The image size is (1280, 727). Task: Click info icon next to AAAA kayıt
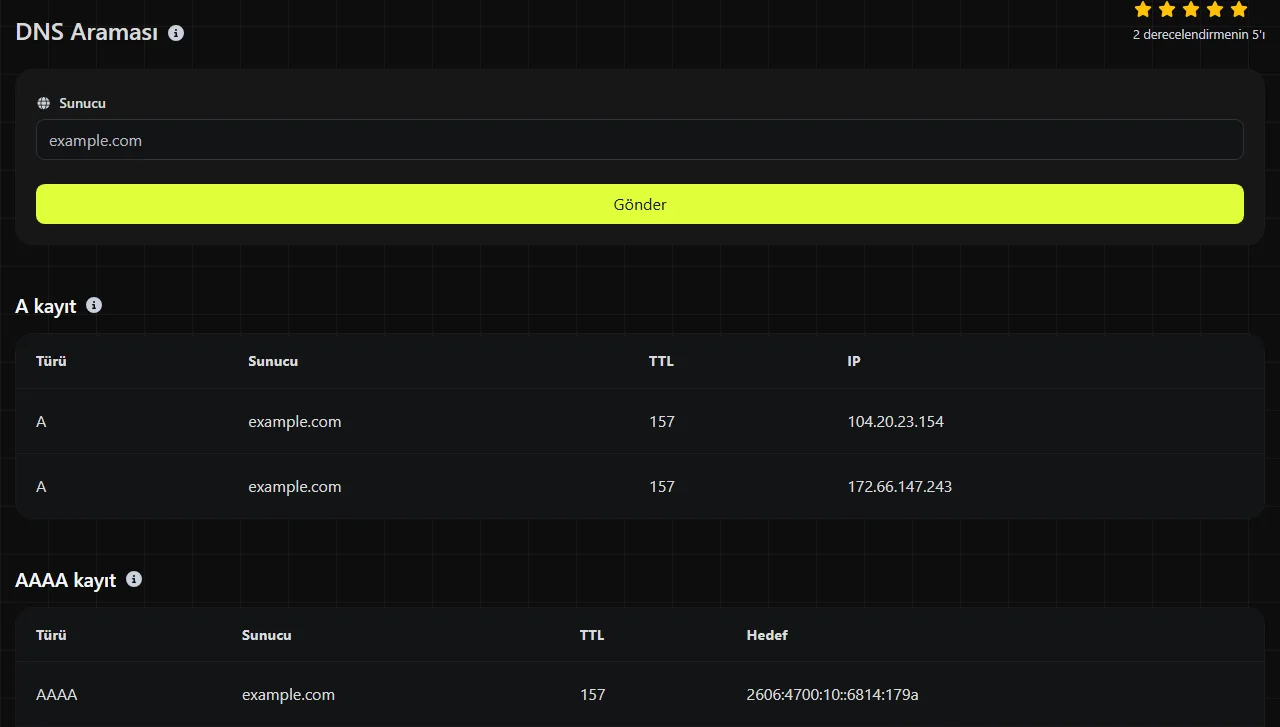[134, 579]
